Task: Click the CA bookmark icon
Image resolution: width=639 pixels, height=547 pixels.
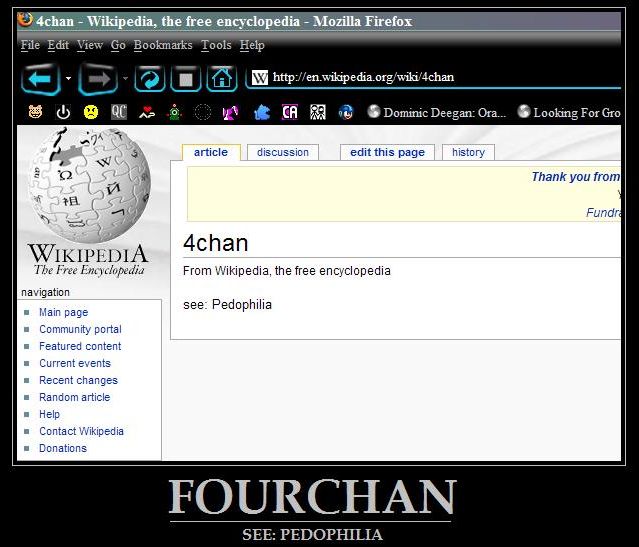Action: pyautogui.click(x=290, y=112)
